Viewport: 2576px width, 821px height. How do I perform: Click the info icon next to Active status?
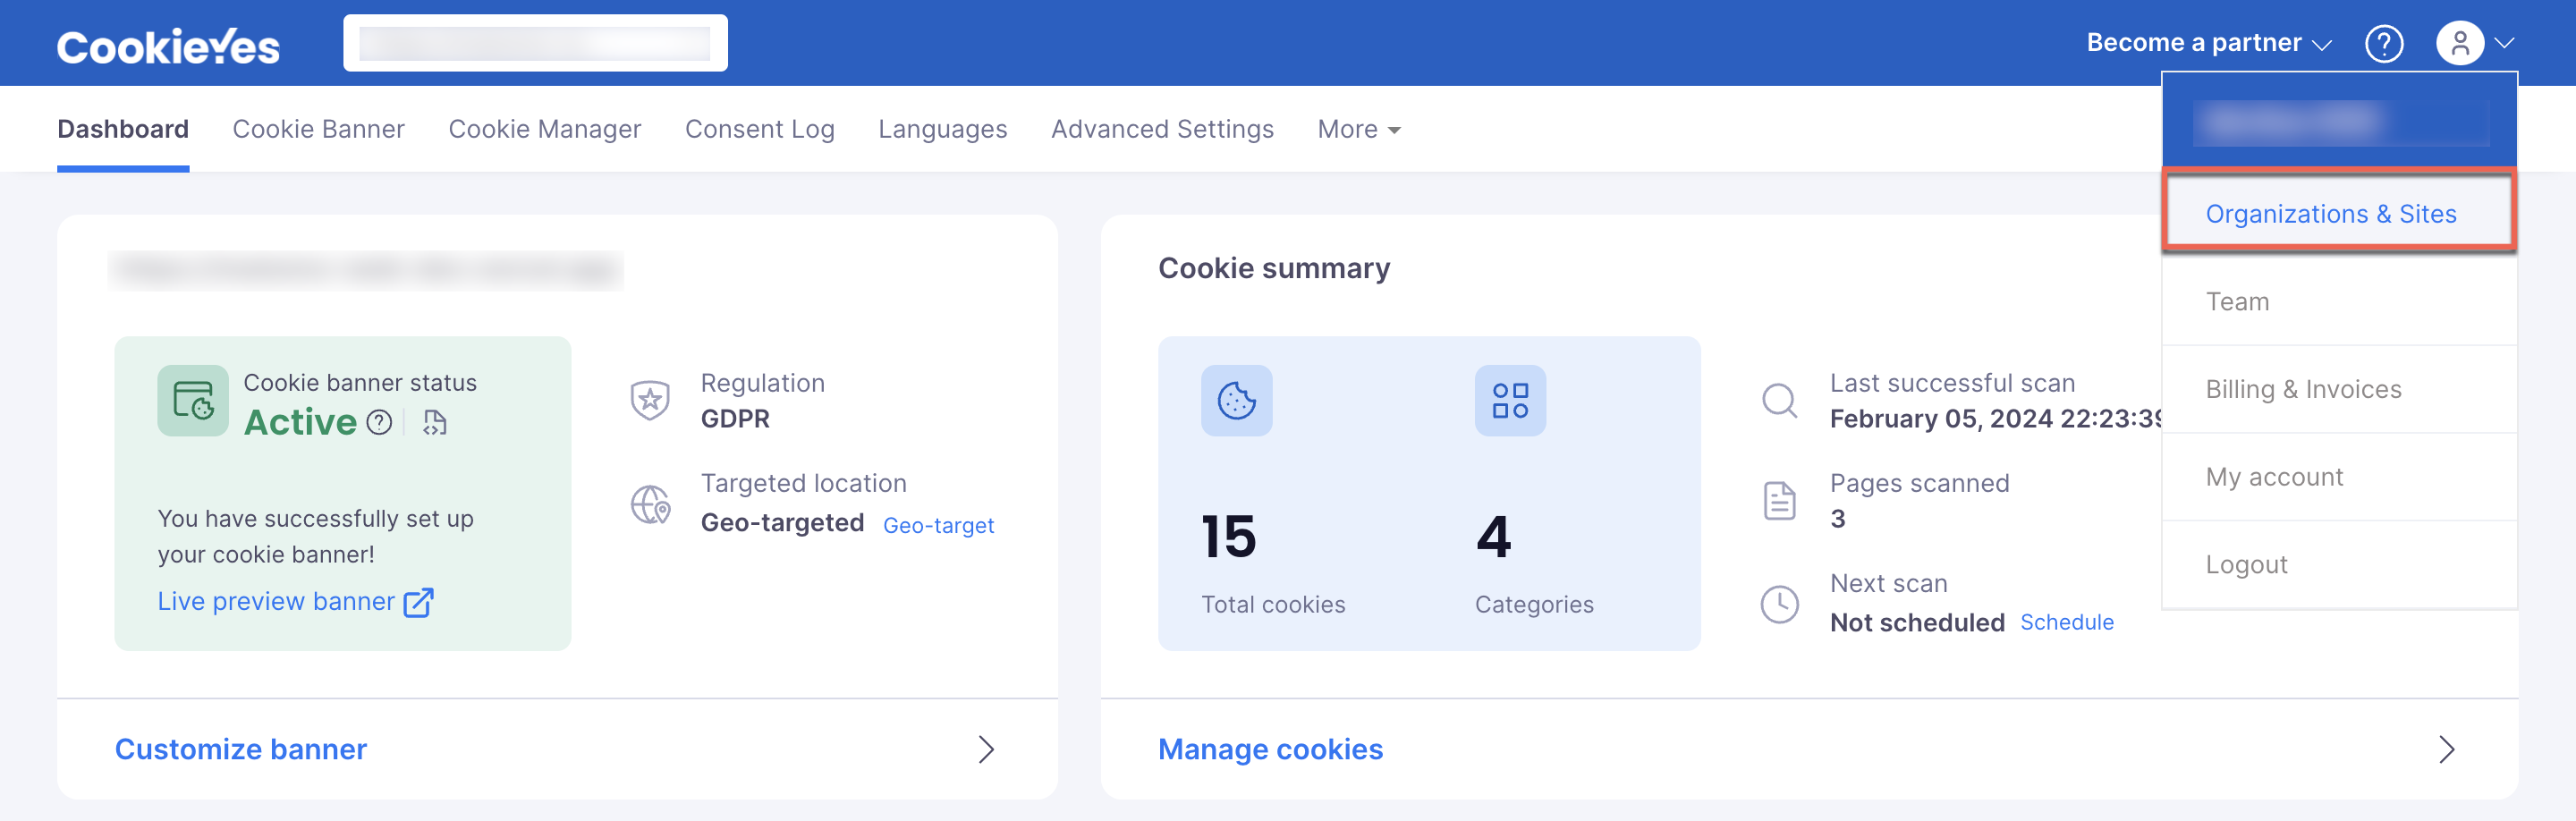[379, 423]
